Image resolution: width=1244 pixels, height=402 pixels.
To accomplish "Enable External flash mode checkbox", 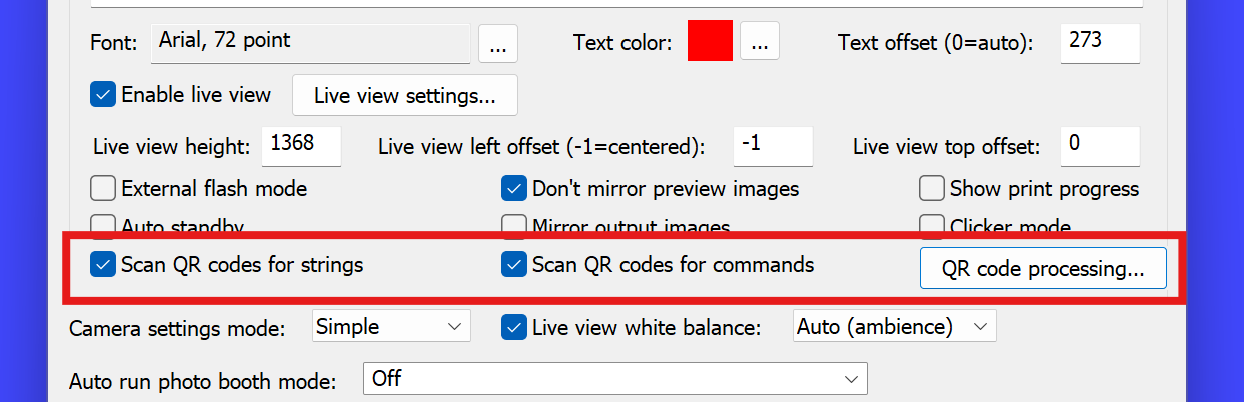I will coord(103,188).
